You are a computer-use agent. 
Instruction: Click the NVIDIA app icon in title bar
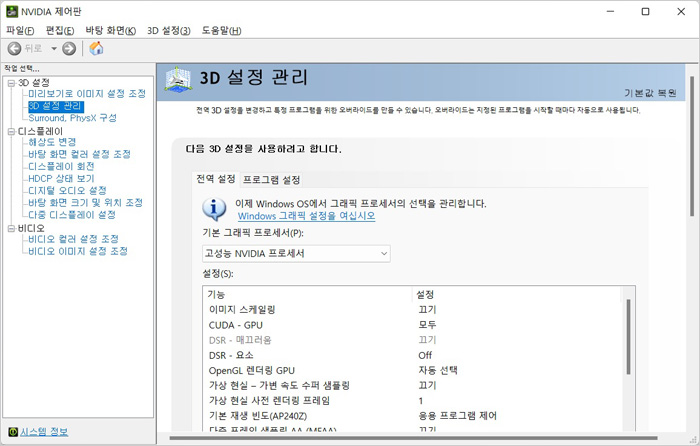click(12, 12)
